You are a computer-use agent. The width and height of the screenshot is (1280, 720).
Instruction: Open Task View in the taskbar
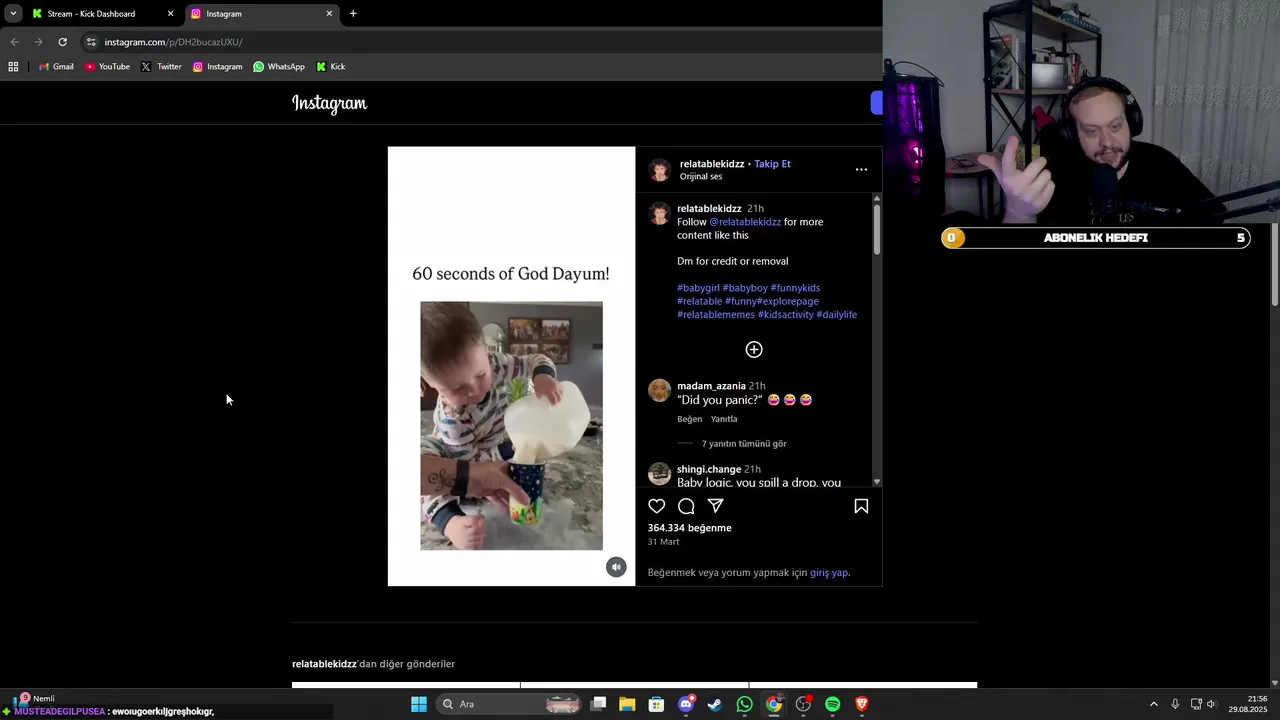[x=598, y=704]
